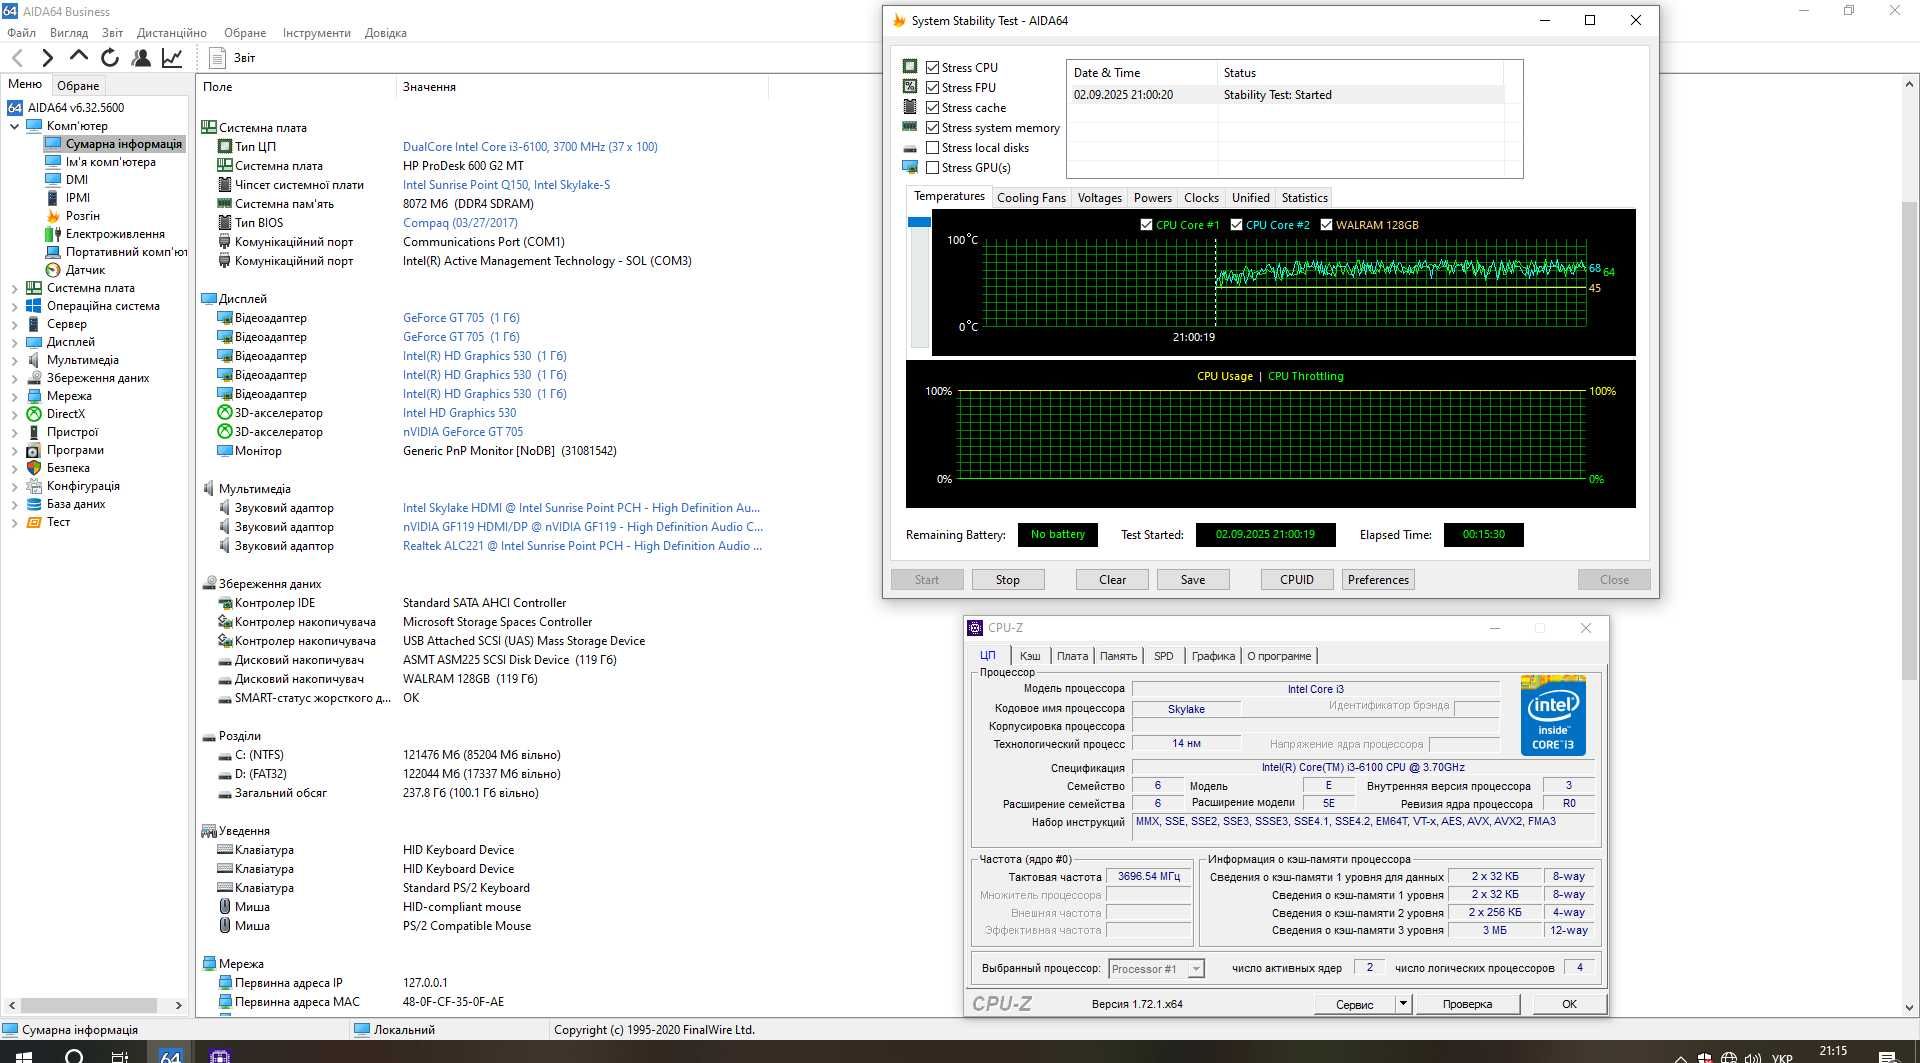The image size is (1920, 1063).
Task: Click the right arrow of tree scrollbar
Action: [179, 1005]
